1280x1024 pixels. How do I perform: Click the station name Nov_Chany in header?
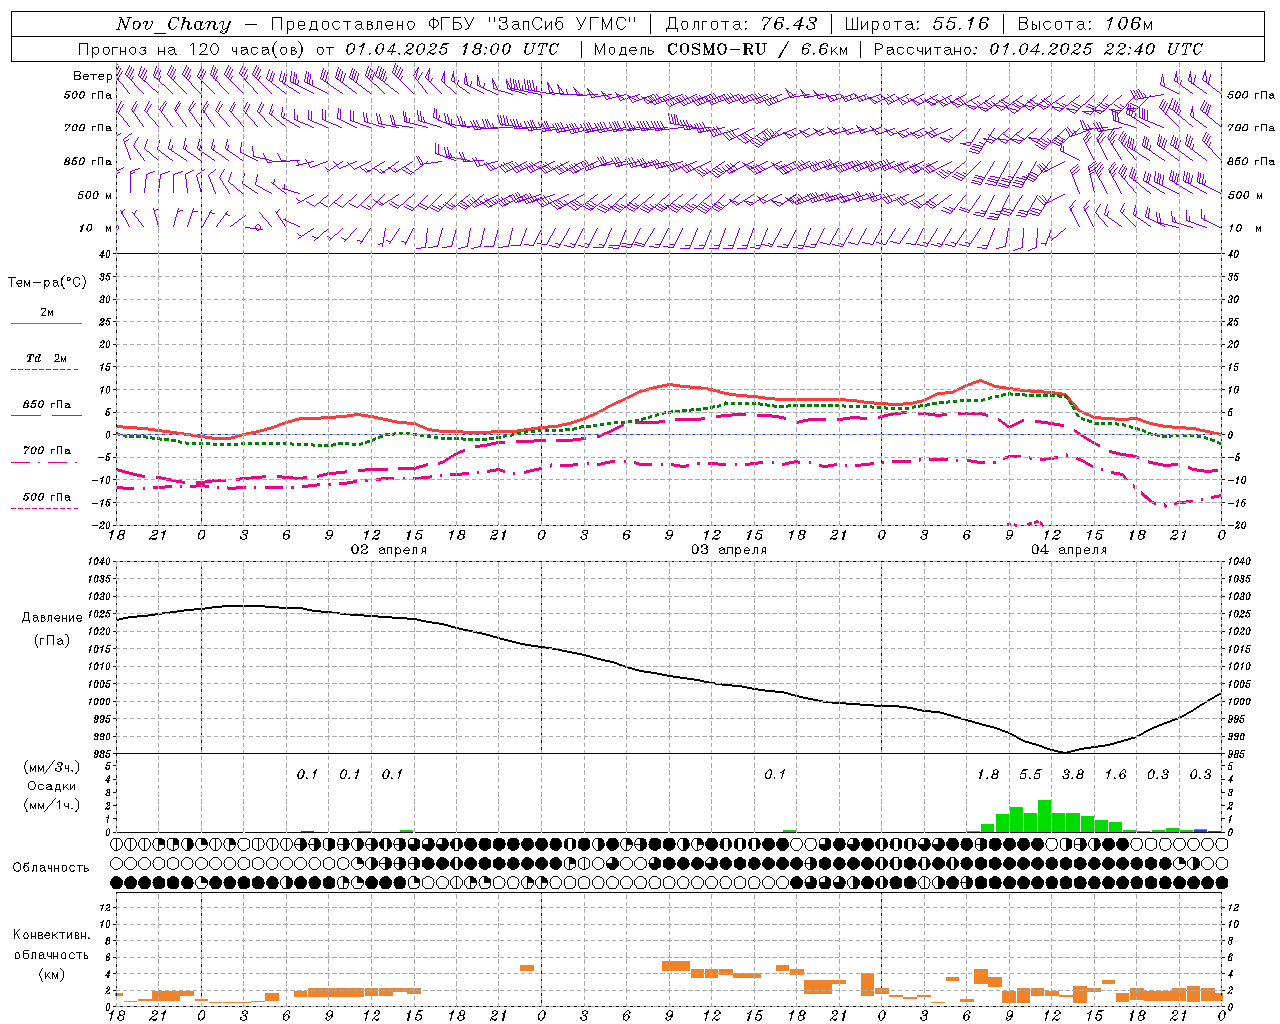tap(173, 24)
